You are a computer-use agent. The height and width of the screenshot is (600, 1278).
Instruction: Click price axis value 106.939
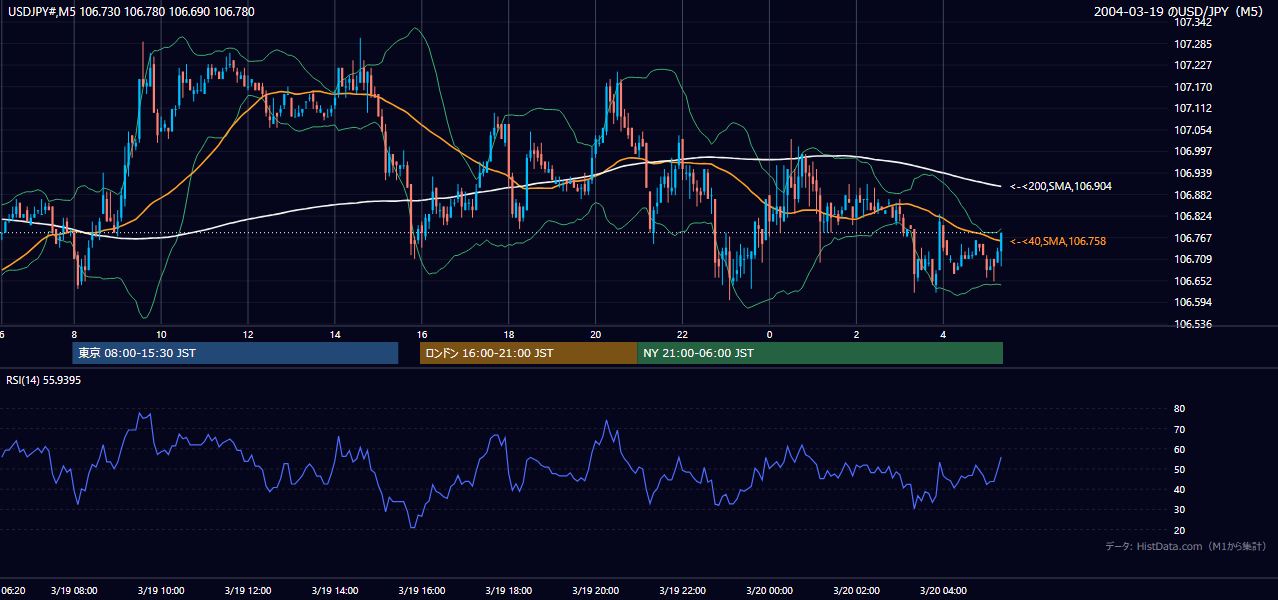tap(1193, 173)
